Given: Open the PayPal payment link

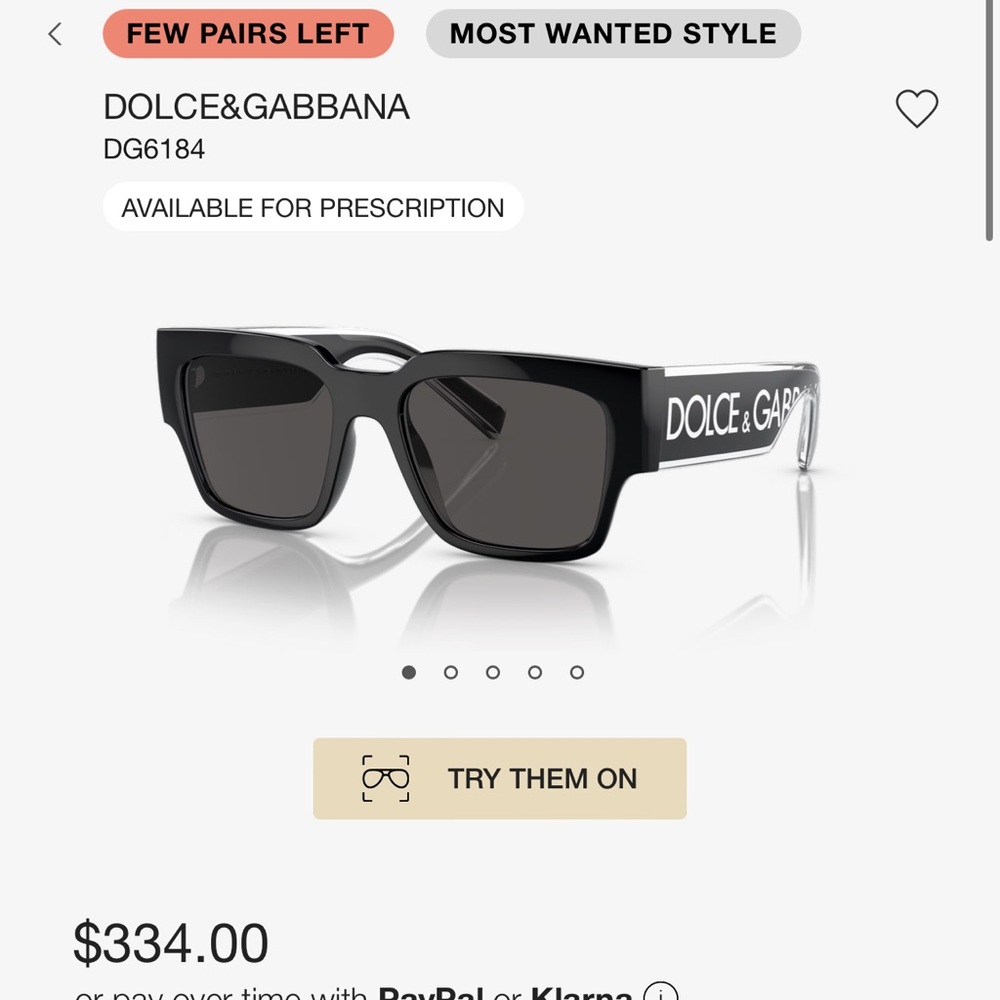Looking at the screenshot, I should click(x=432, y=994).
